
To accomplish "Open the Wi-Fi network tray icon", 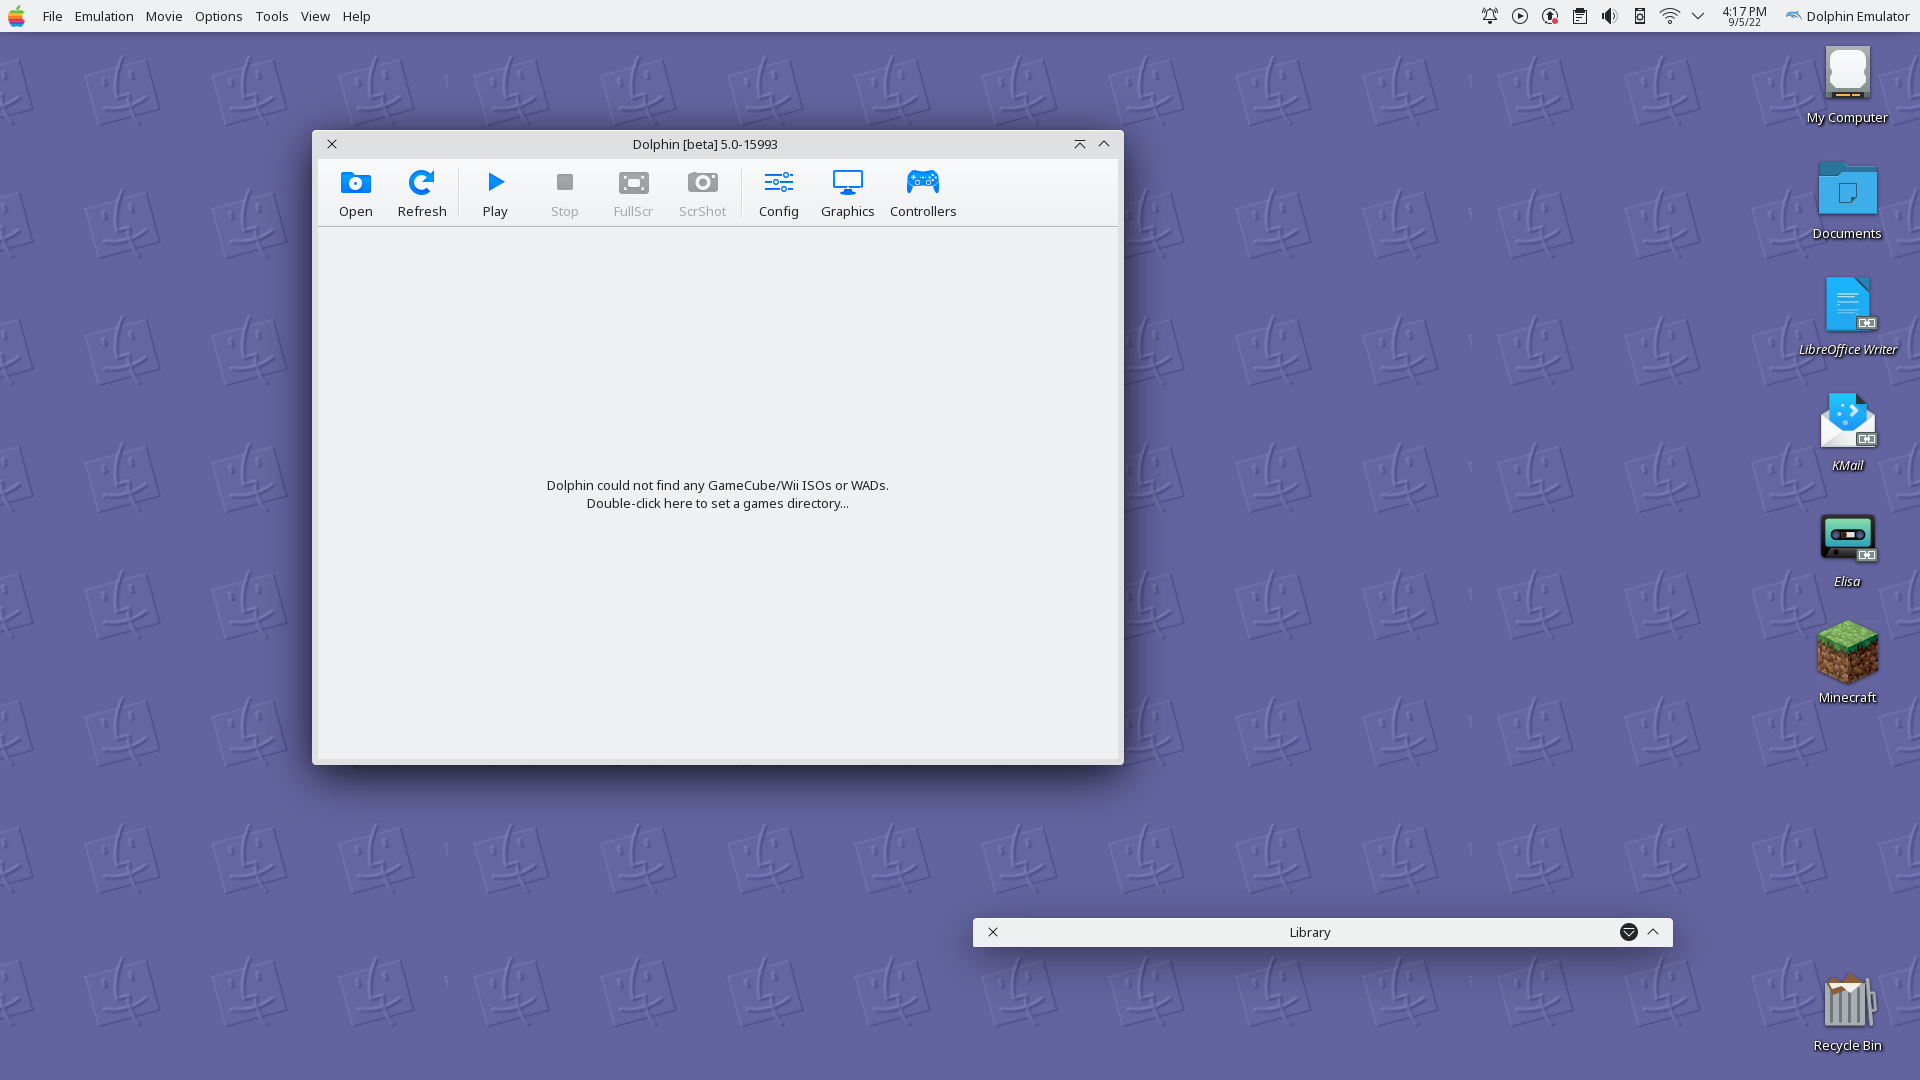I will (1669, 16).
